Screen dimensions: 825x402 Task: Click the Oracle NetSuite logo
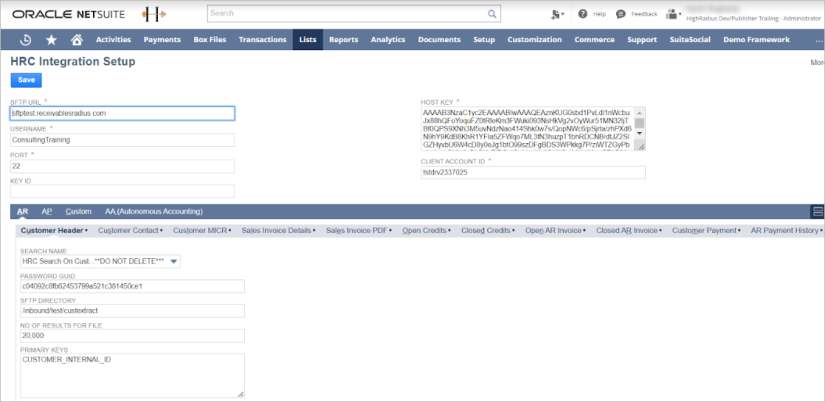click(68, 14)
